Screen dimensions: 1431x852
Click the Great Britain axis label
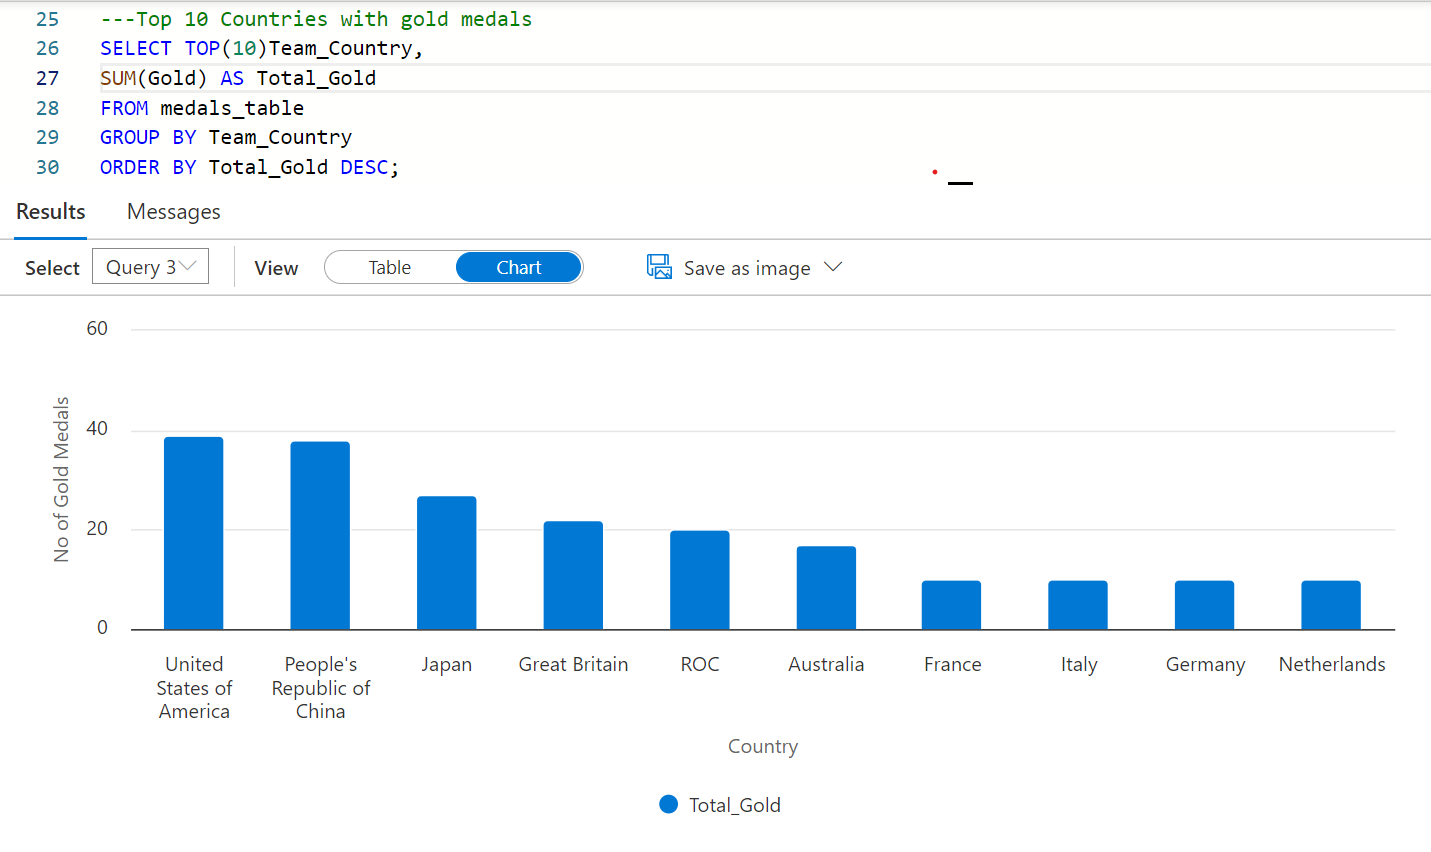pyautogui.click(x=573, y=664)
